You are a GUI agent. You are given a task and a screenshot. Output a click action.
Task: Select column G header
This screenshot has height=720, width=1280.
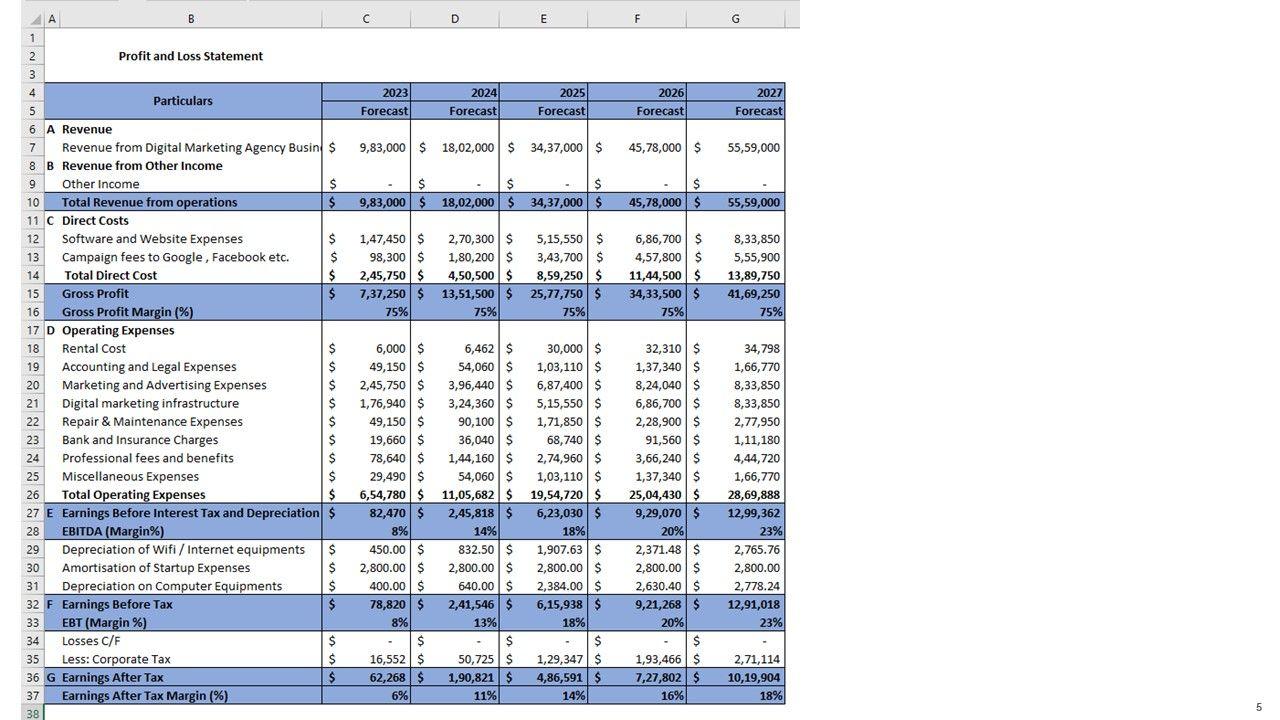(x=735, y=19)
